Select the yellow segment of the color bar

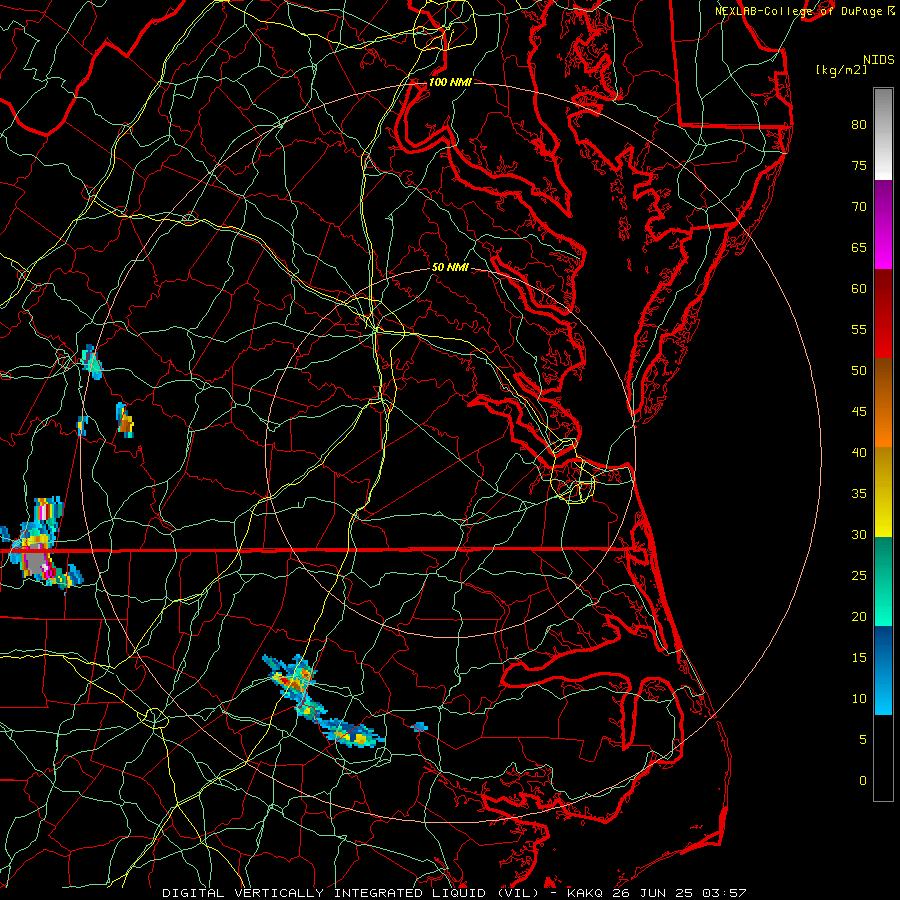(x=883, y=492)
